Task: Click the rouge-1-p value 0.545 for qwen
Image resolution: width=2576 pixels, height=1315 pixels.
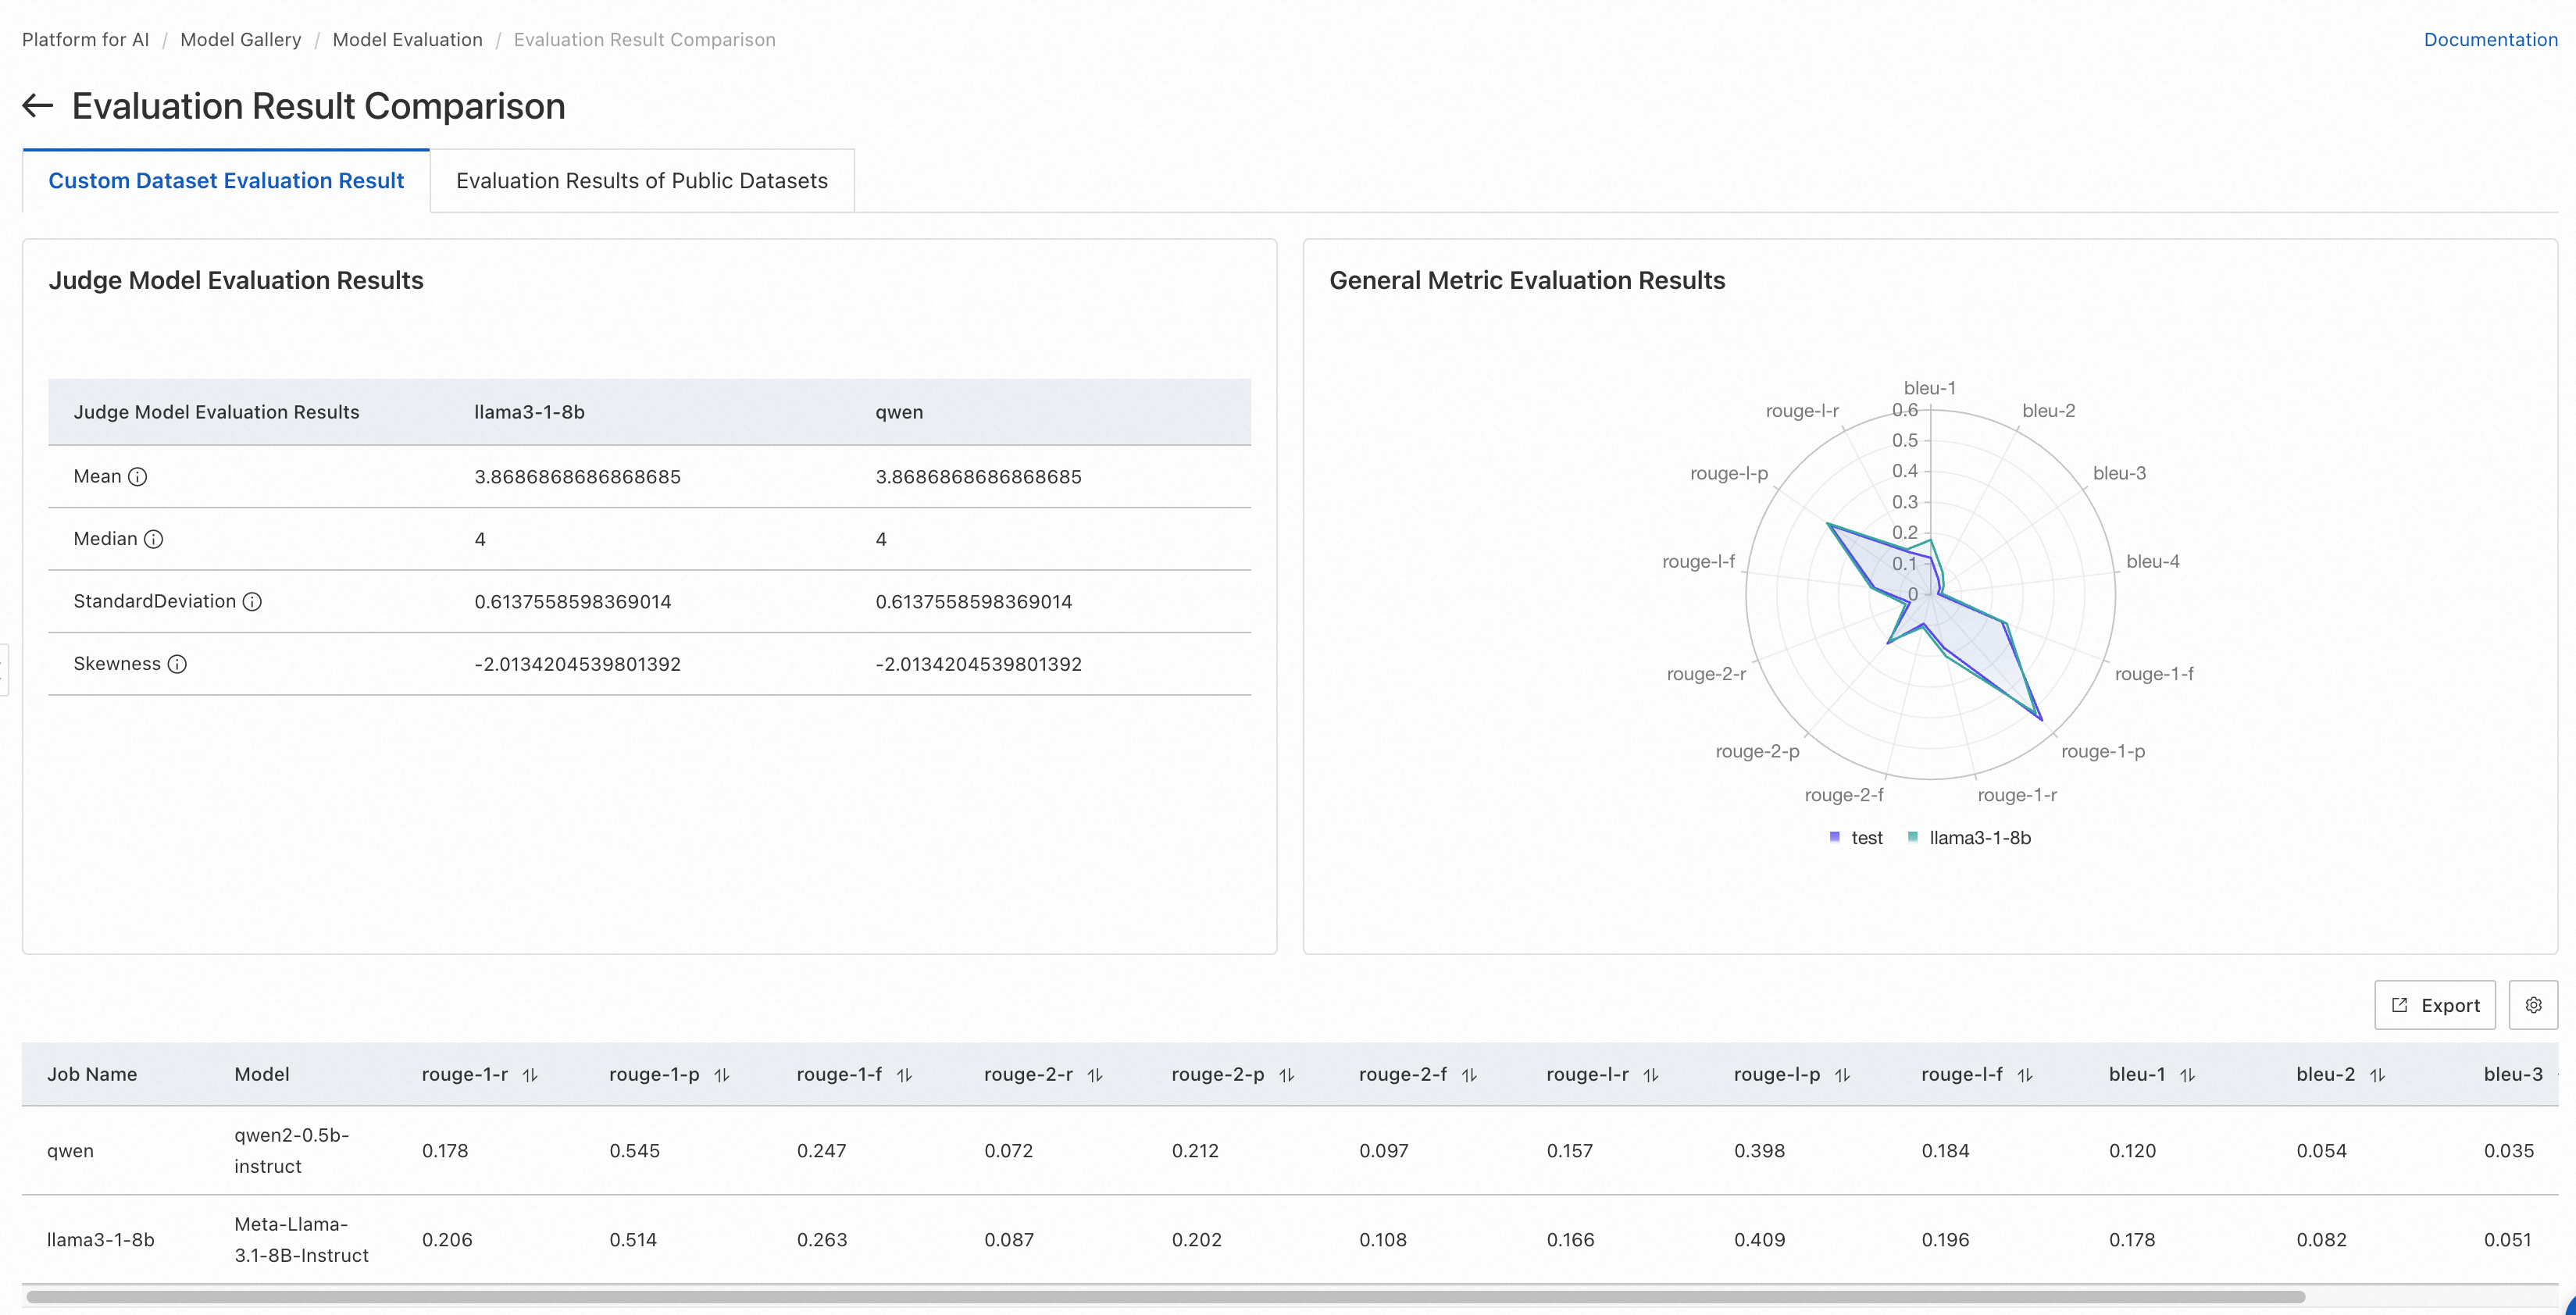Action: 635,1151
